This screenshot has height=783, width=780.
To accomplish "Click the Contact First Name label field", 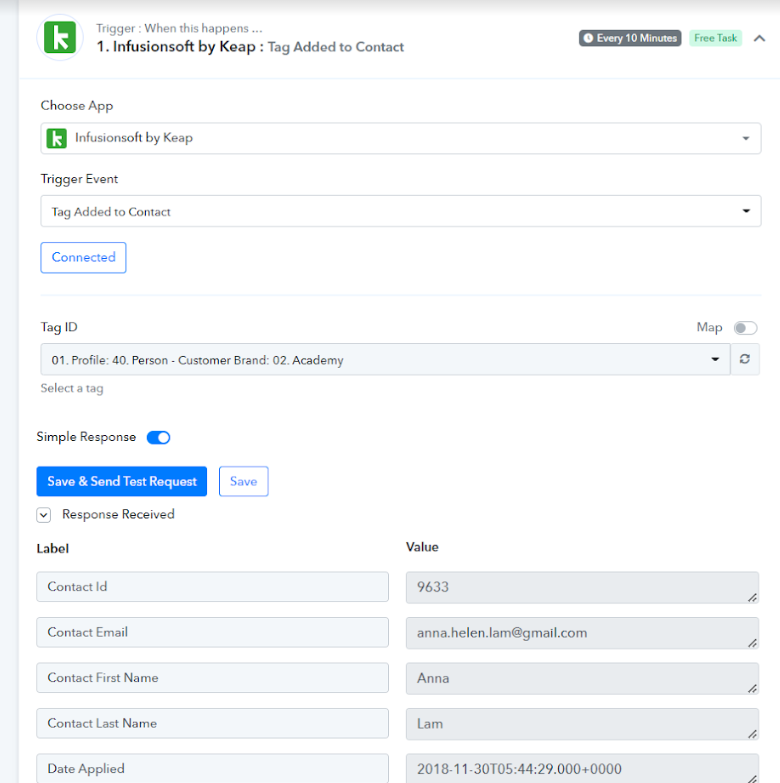I will [212, 678].
